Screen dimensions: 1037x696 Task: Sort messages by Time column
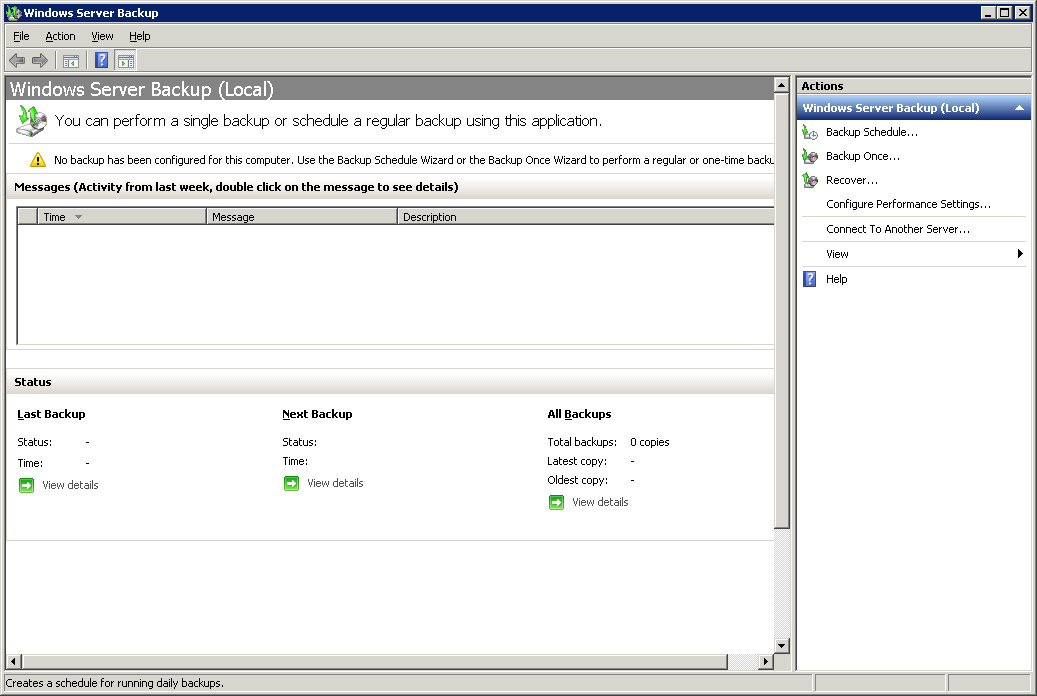point(122,217)
